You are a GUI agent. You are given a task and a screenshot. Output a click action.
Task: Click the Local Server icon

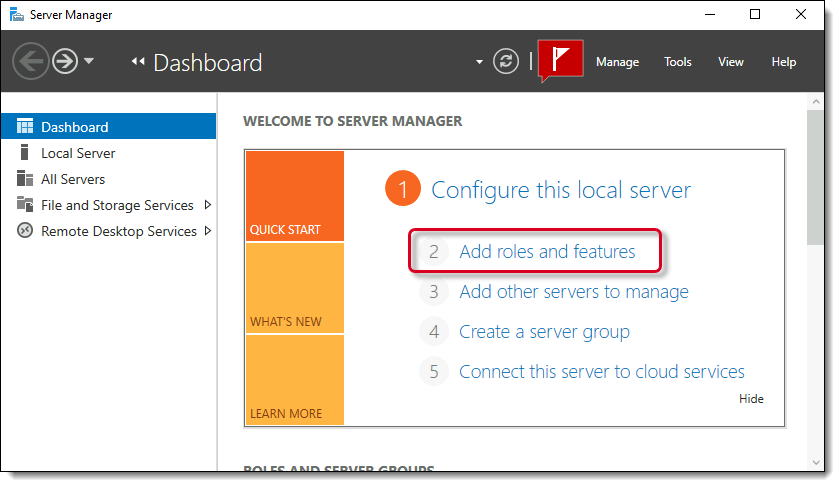click(25, 153)
